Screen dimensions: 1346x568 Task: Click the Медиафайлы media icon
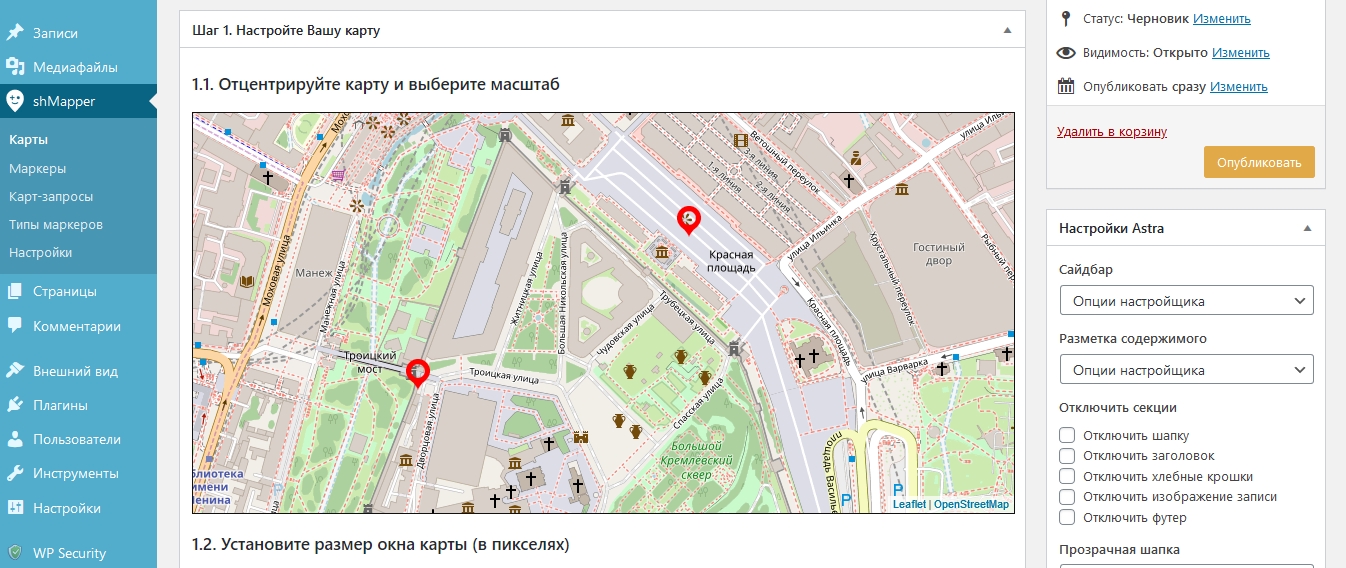coord(15,67)
